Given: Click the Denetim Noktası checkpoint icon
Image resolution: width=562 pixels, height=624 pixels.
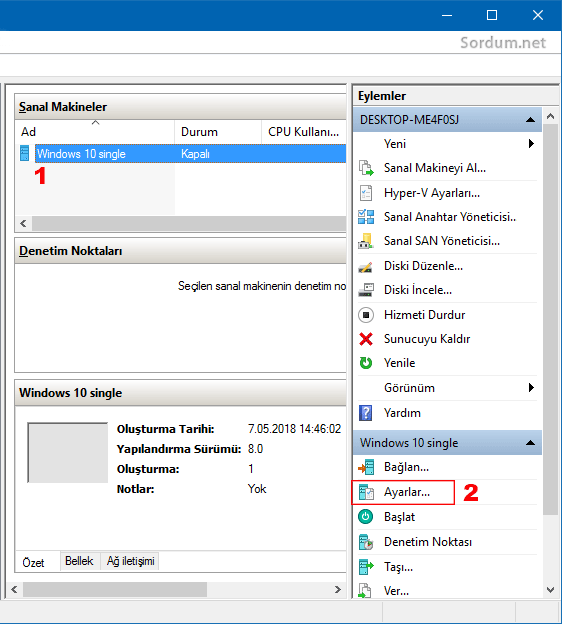Looking at the screenshot, I should pyautogui.click(x=366, y=542).
